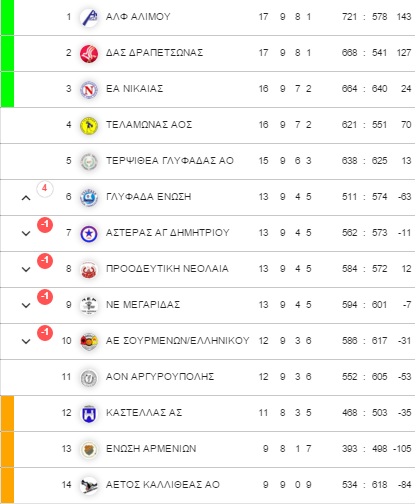Click the ΚΑΣΤΕΛΛΑΣ ΑΣ blue castle logo
The image size is (420, 504).
pyautogui.click(x=89, y=414)
